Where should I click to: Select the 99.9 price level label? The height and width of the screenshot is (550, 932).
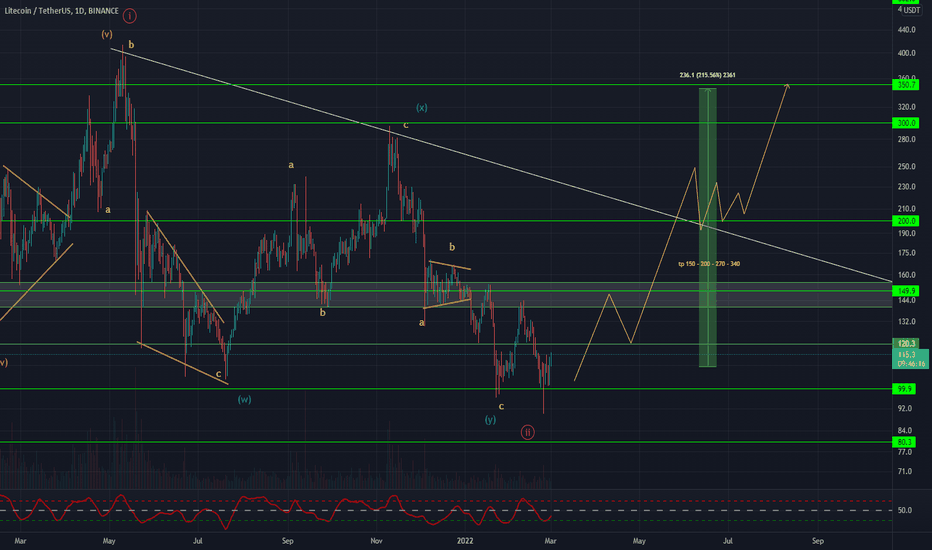point(904,389)
